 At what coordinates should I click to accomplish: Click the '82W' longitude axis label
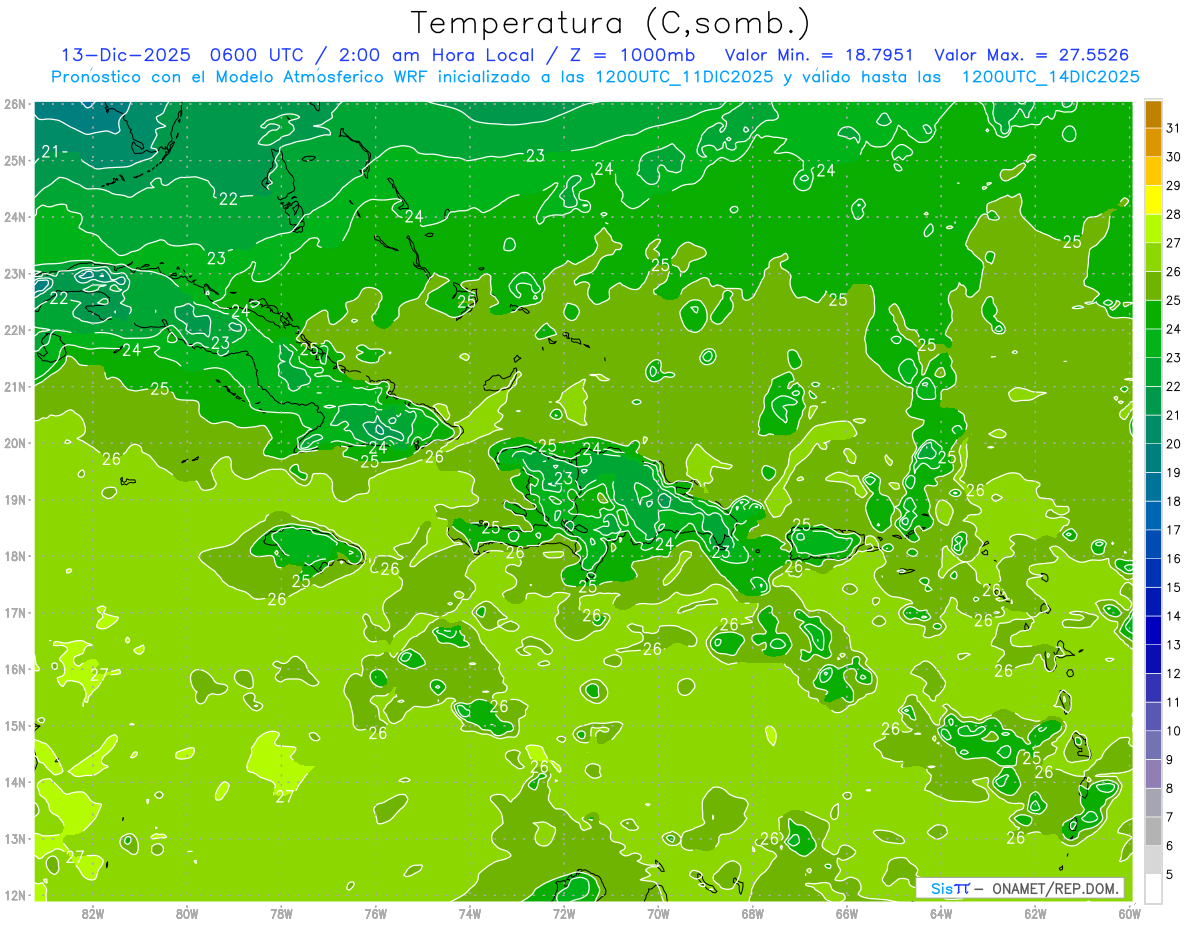(x=93, y=913)
